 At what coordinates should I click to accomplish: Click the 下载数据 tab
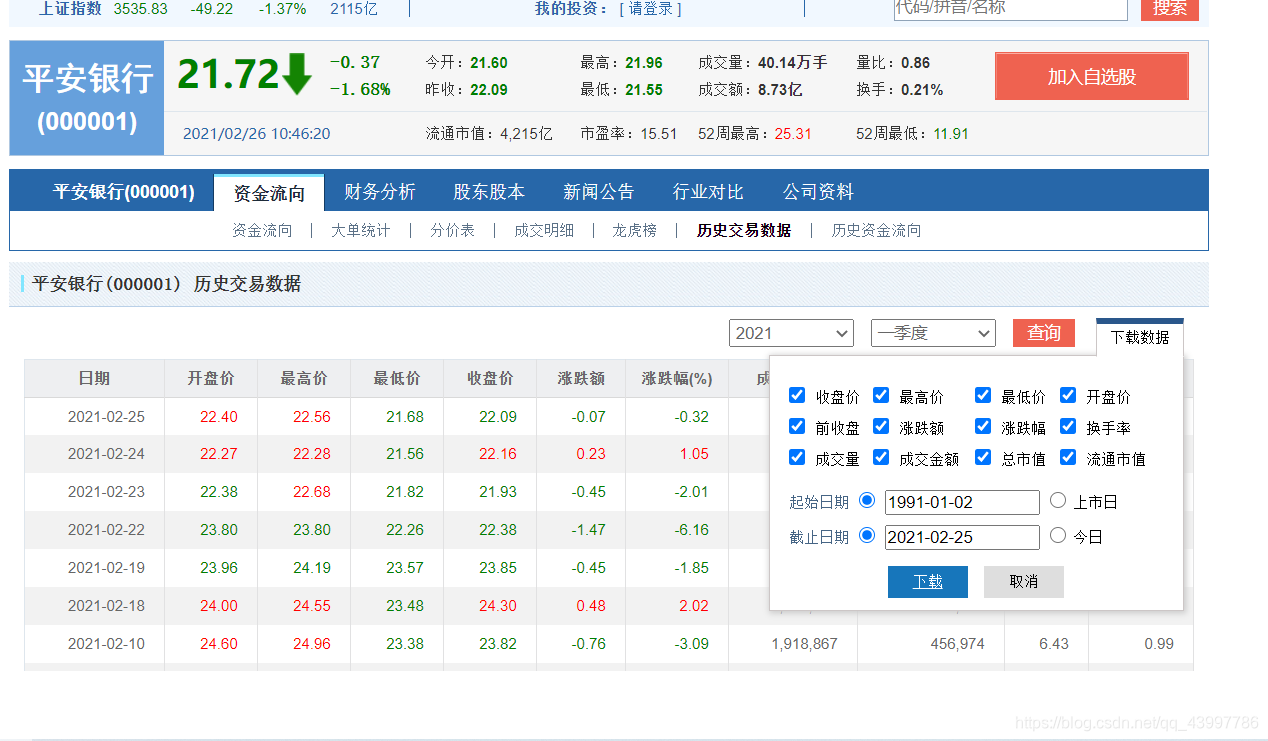click(1140, 337)
